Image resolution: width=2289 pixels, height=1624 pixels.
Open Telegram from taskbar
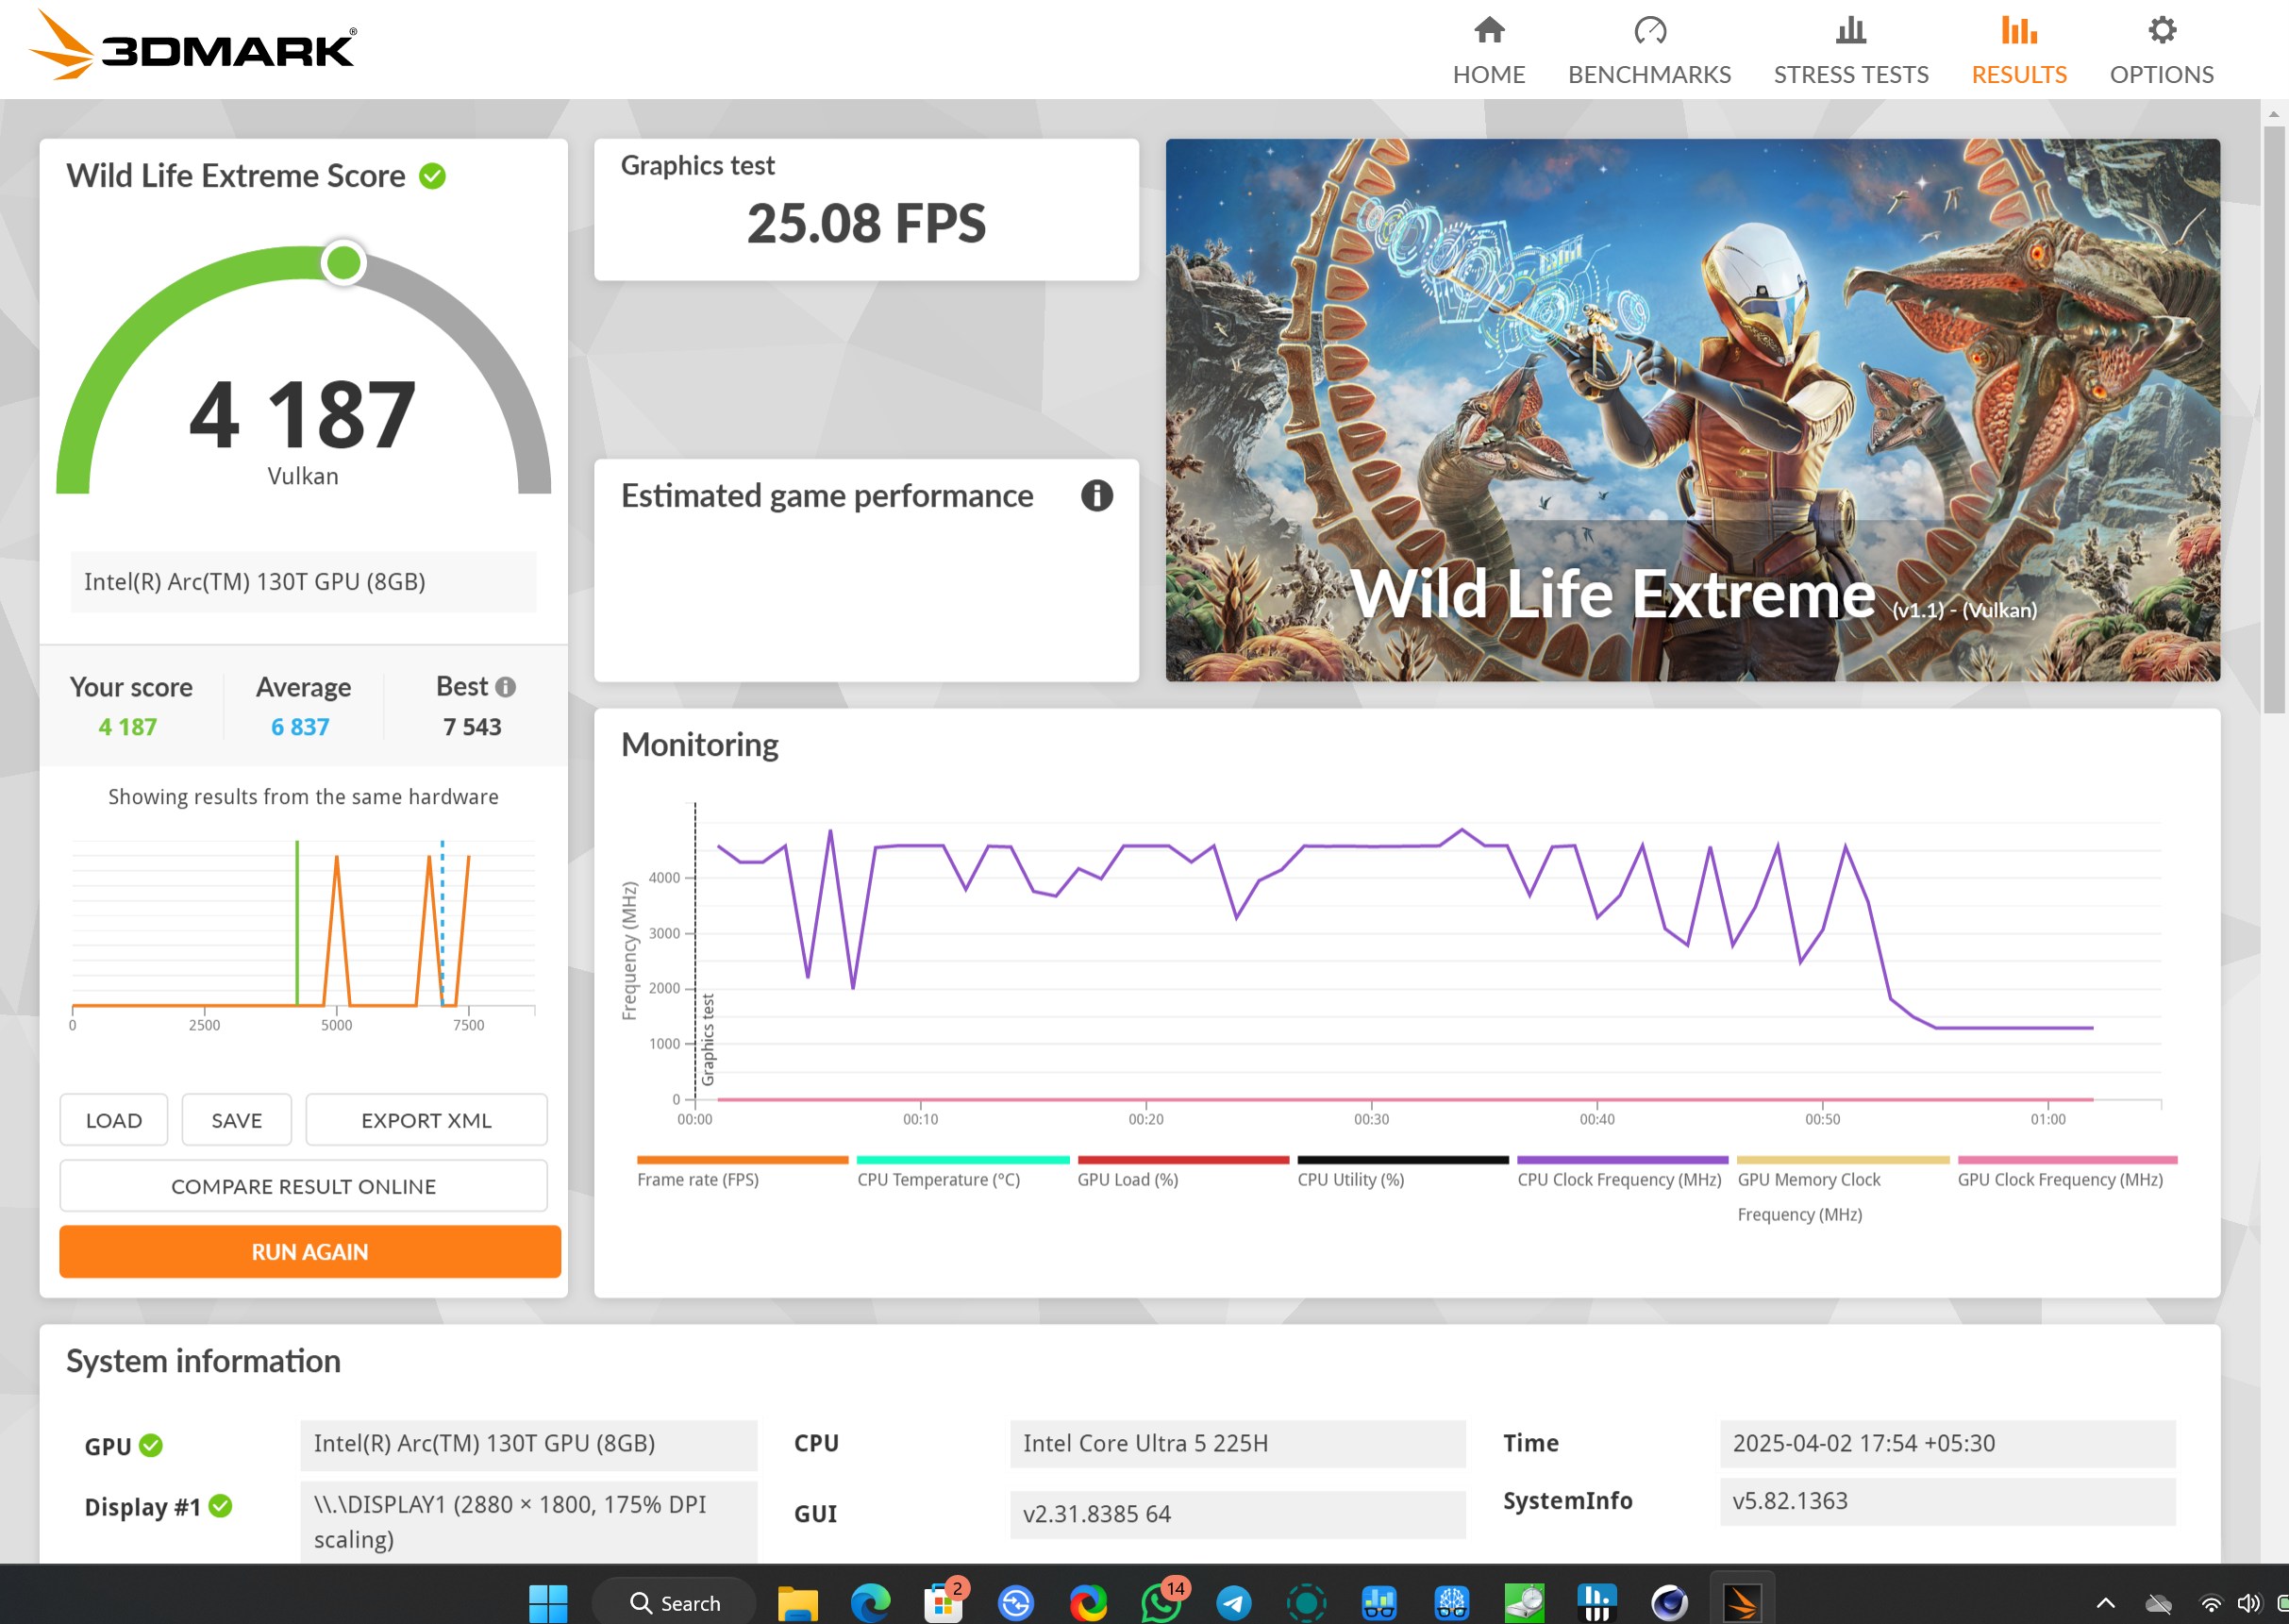1234,1603
